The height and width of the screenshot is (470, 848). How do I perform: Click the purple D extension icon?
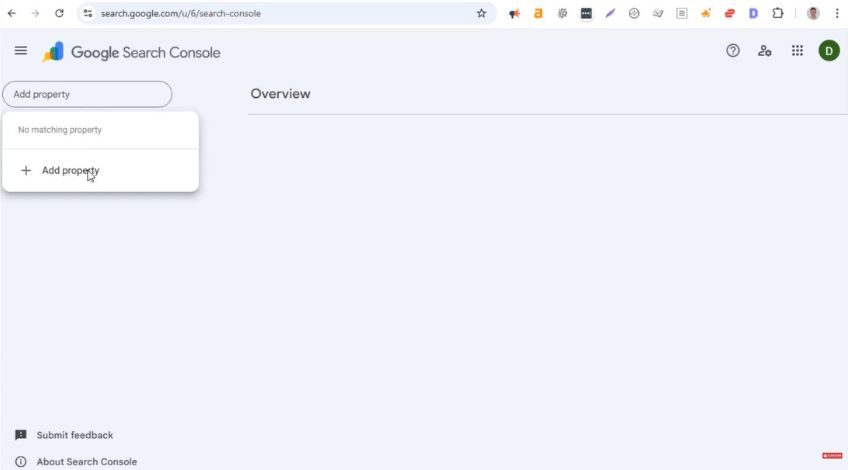click(x=753, y=14)
